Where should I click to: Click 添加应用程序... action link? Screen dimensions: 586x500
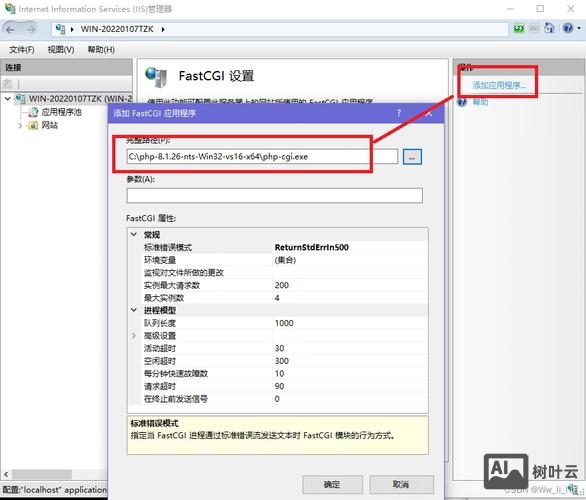point(499,85)
